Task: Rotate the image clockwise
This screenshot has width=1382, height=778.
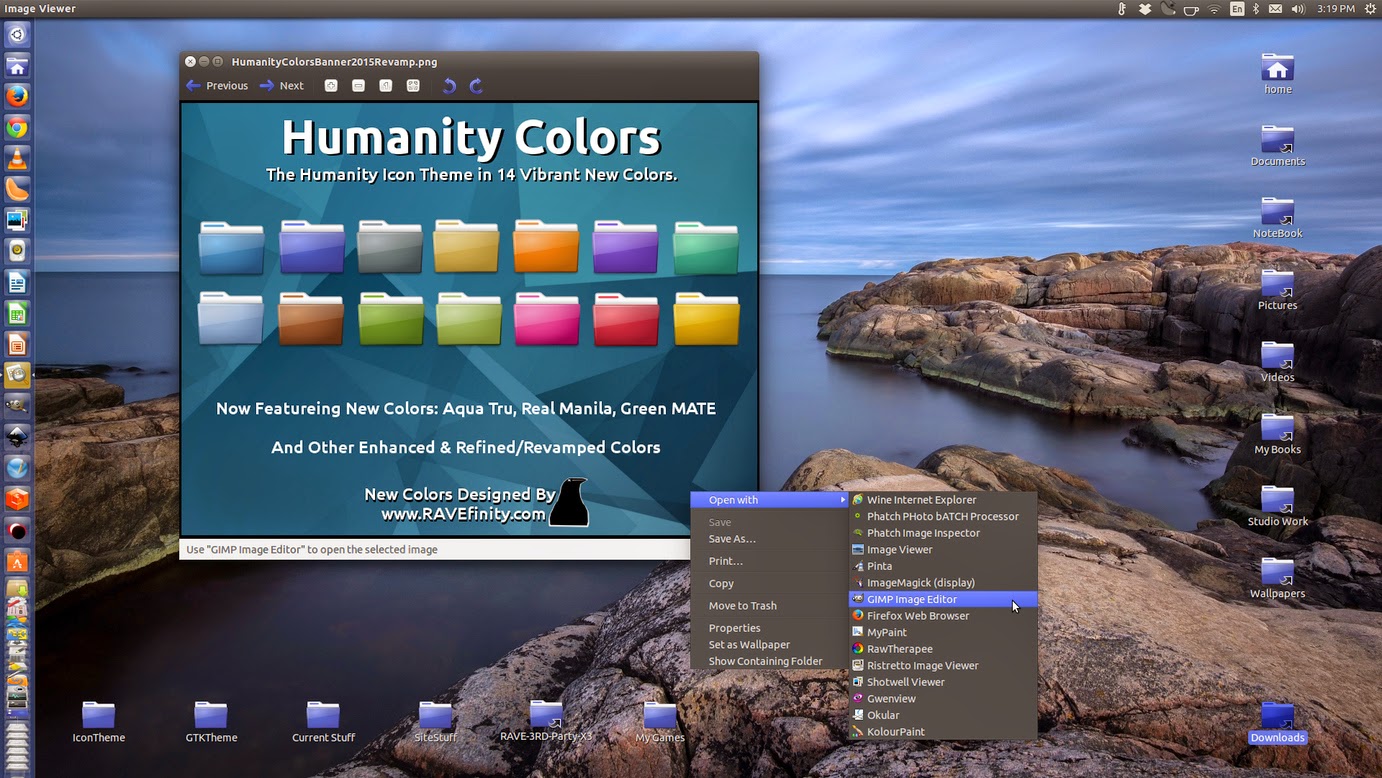Action: coord(476,86)
